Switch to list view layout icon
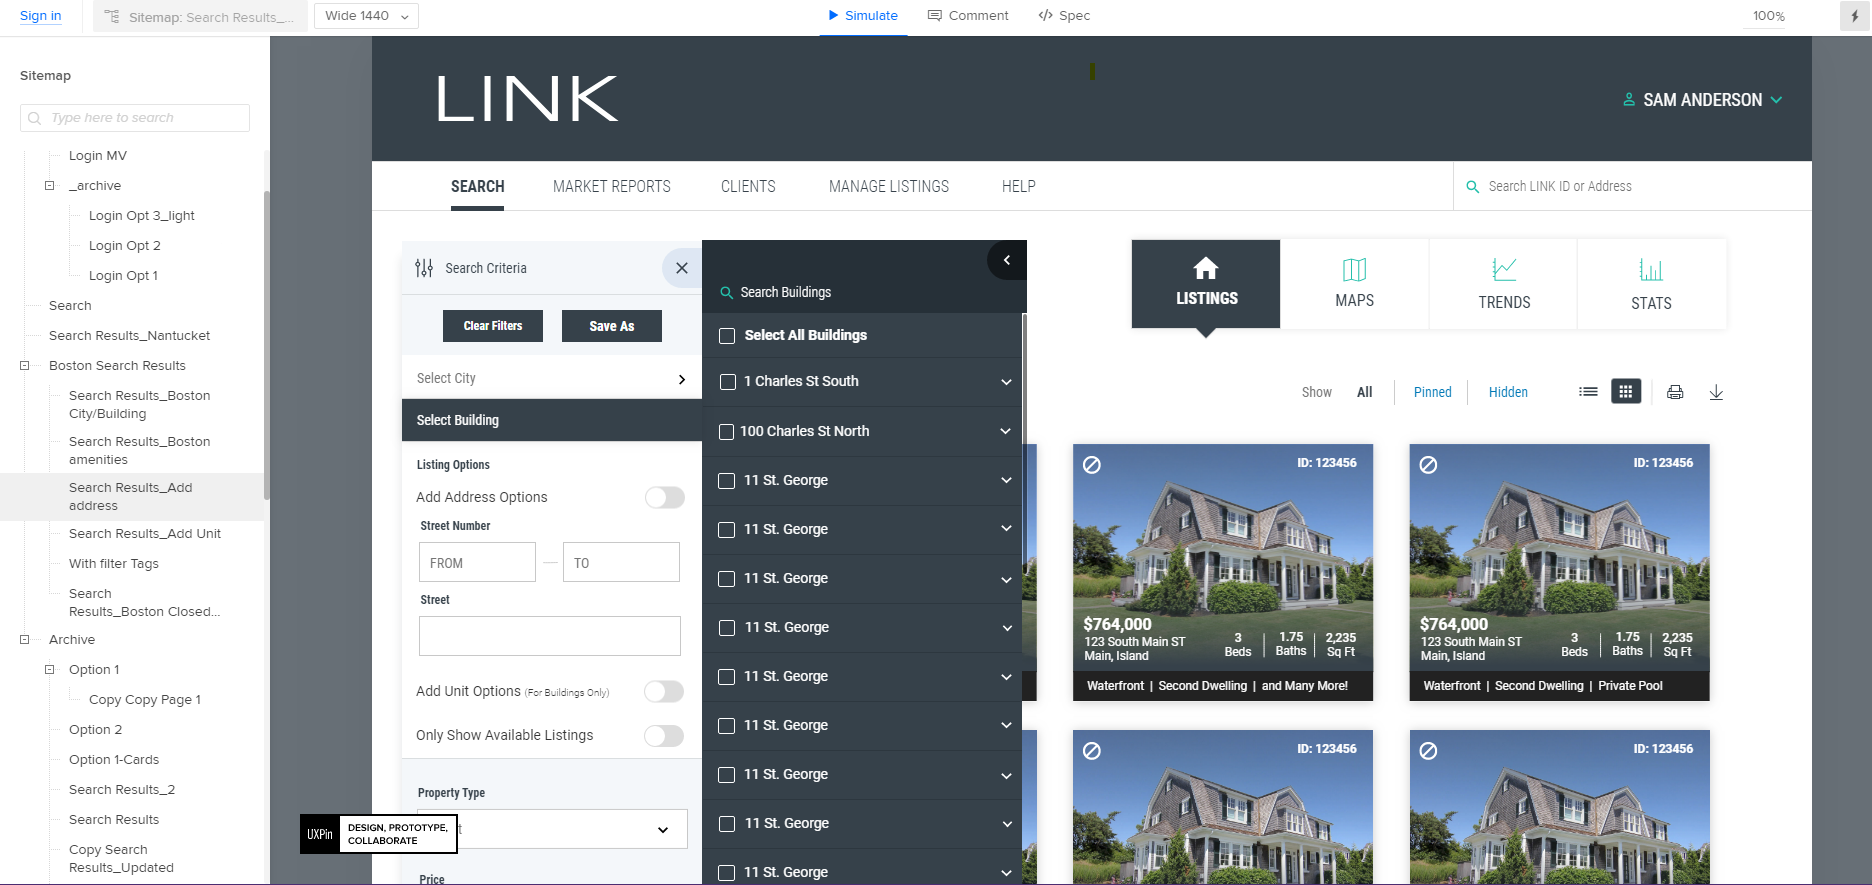This screenshot has height=885, width=1872. [x=1588, y=392]
